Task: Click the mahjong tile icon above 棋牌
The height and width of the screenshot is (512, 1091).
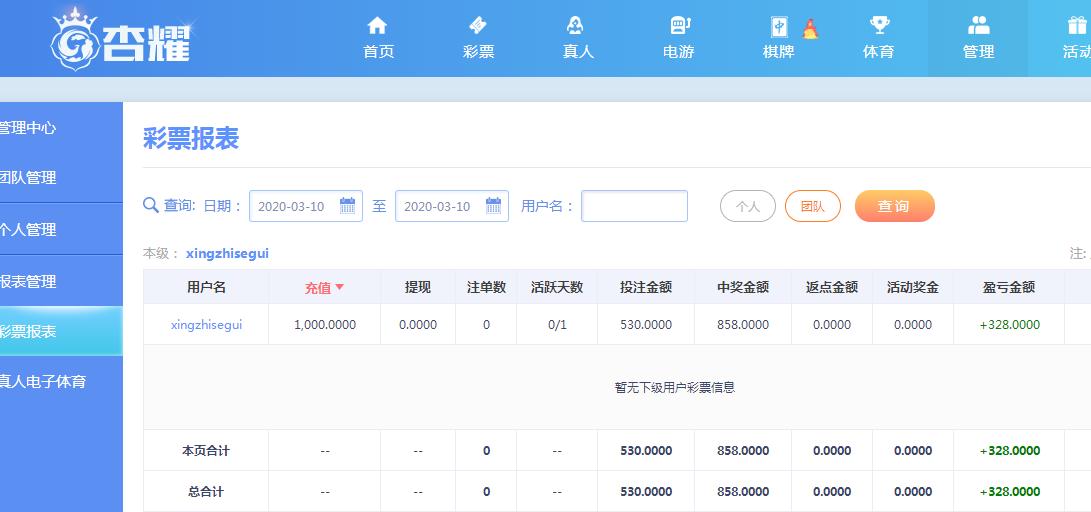Action: (779, 26)
